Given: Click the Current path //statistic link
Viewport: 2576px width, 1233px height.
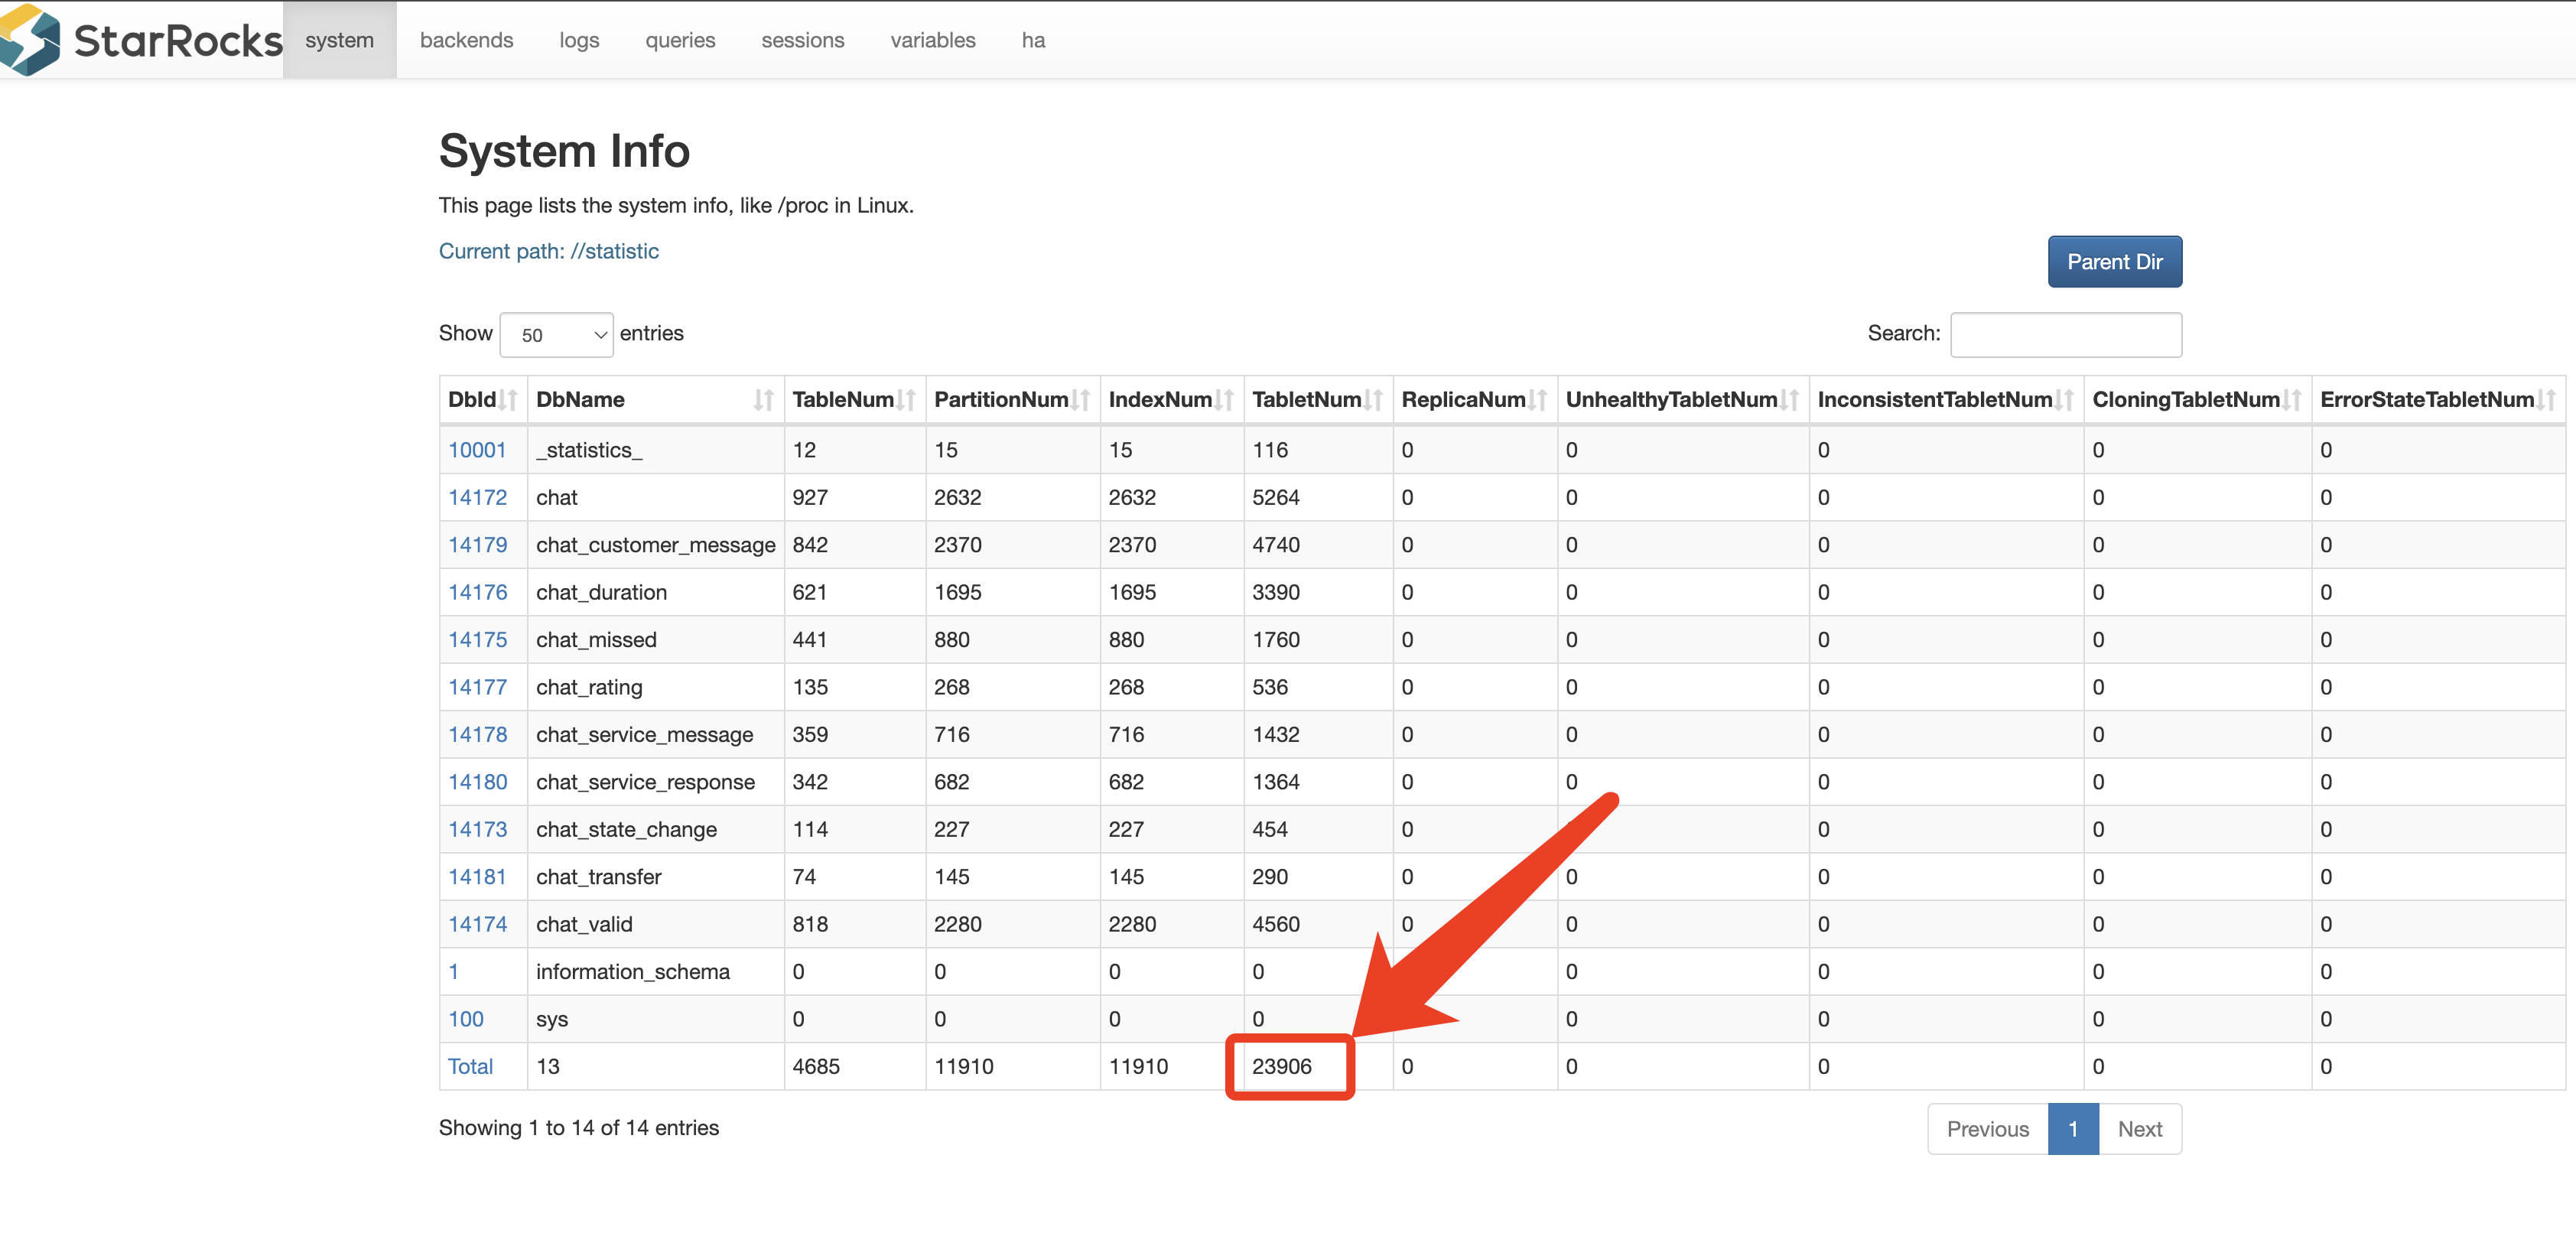Looking at the screenshot, I should click(x=548, y=251).
